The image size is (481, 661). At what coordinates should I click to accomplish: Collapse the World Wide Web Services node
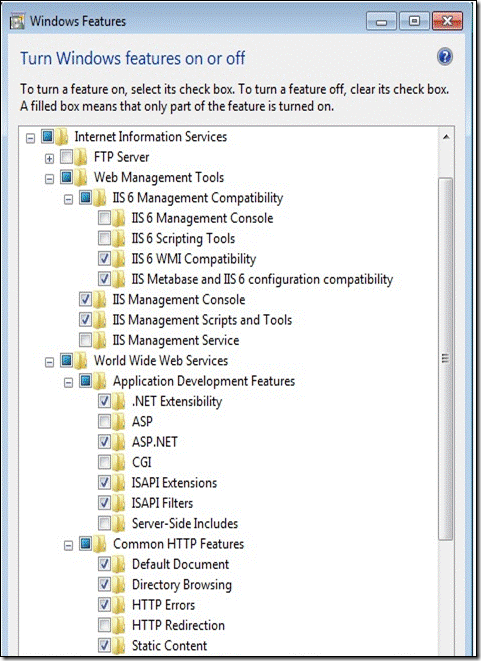(x=49, y=363)
